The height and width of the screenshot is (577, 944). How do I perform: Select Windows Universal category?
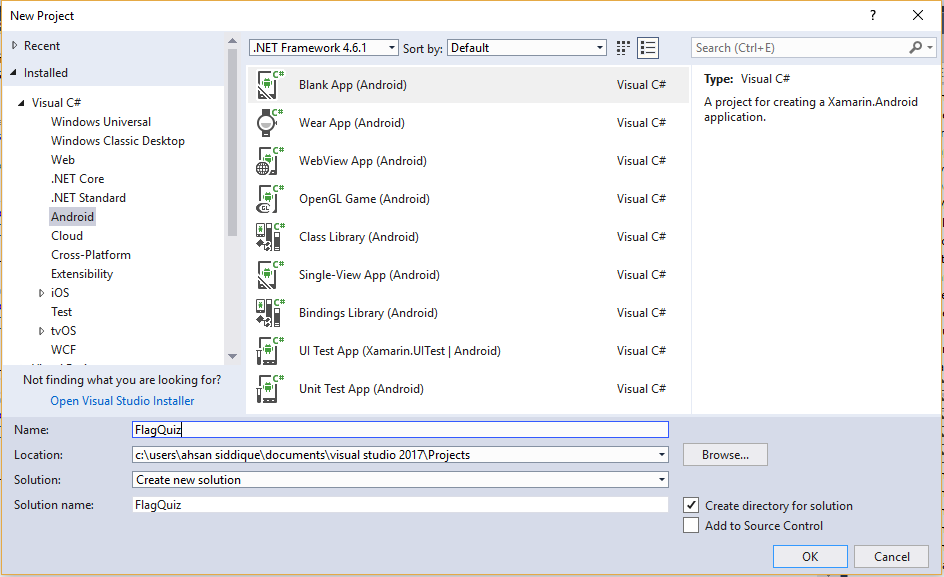pyautogui.click(x=101, y=122)
